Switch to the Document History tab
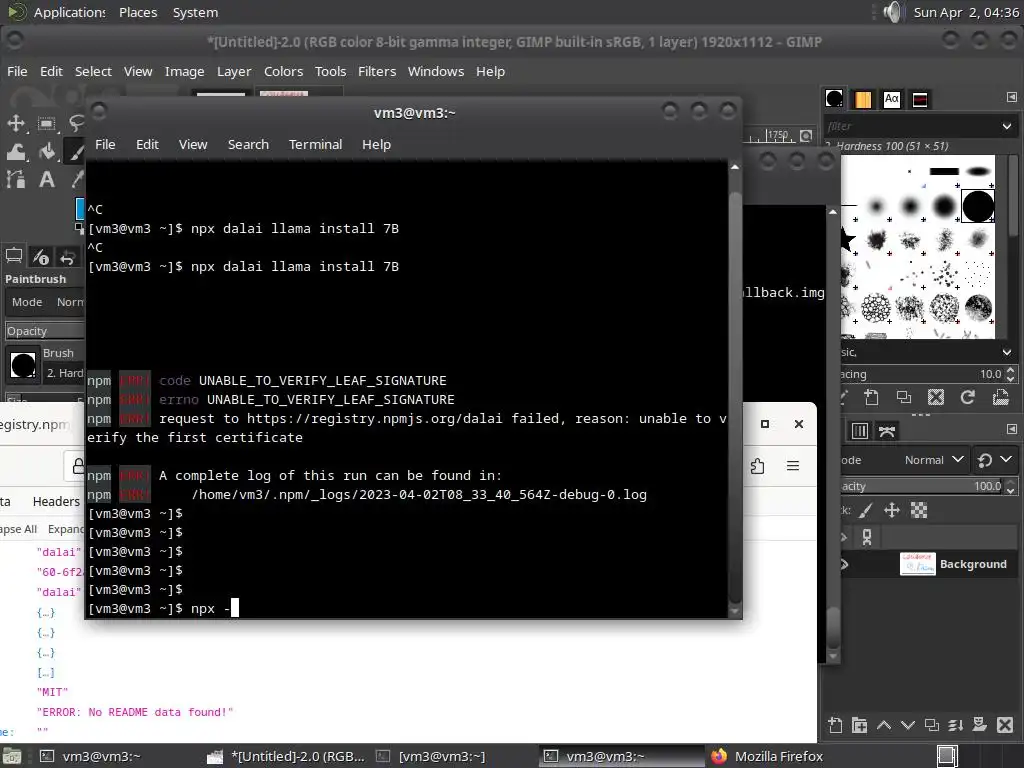 click(920, 99)
